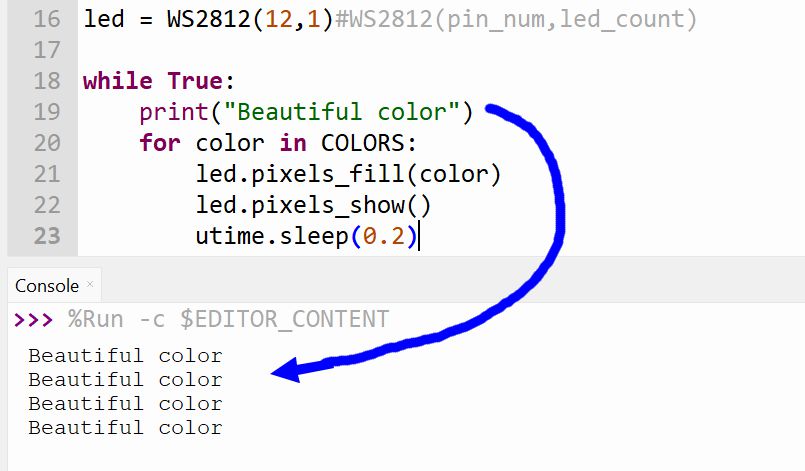The width and height of the screenshot is (805, 471).
Task: Click the %Run -c $EDITOR_CONTENT command
Action: click(x=228, y=319)
